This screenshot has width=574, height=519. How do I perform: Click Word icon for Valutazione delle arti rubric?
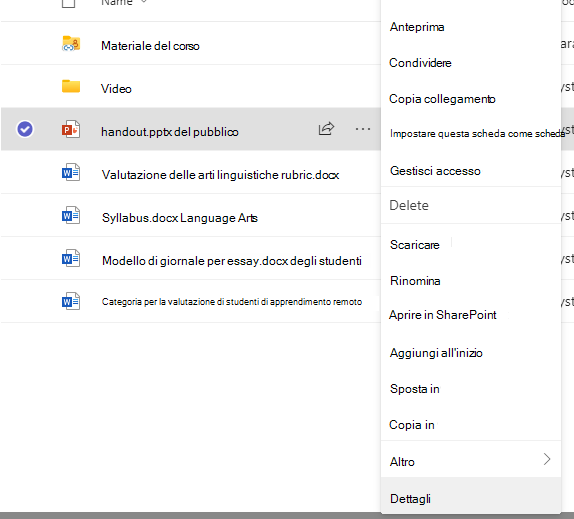[x=71, y=172]
